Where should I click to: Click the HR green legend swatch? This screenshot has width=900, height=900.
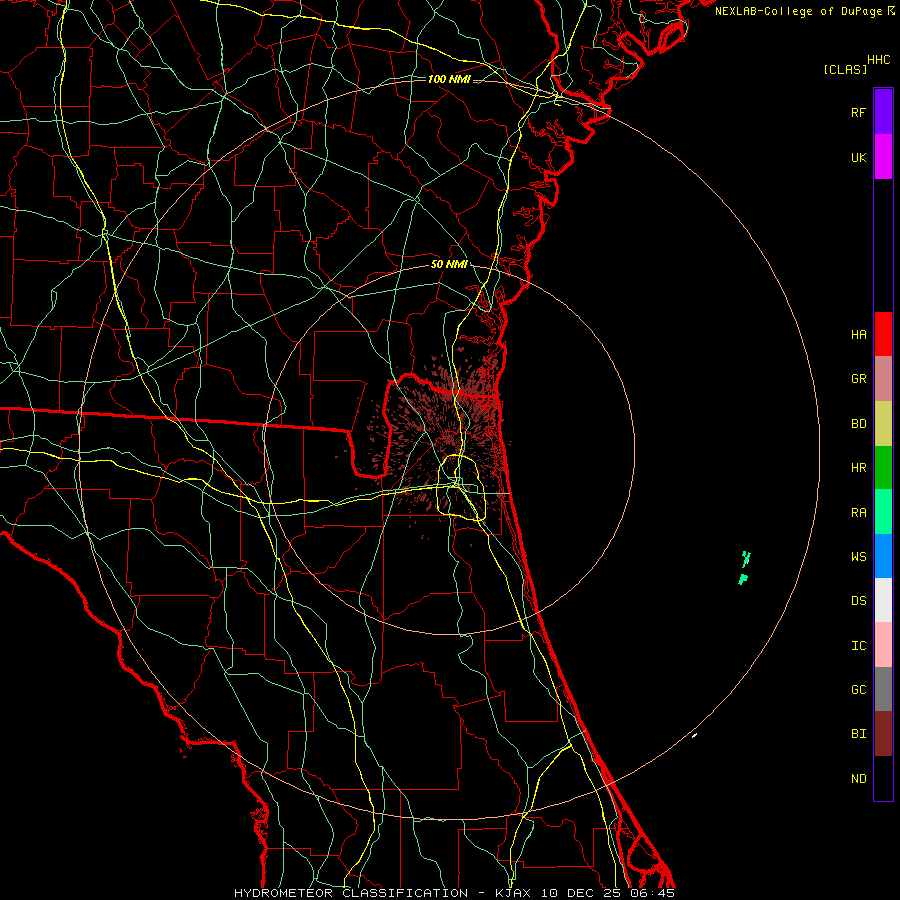[883, 468]
